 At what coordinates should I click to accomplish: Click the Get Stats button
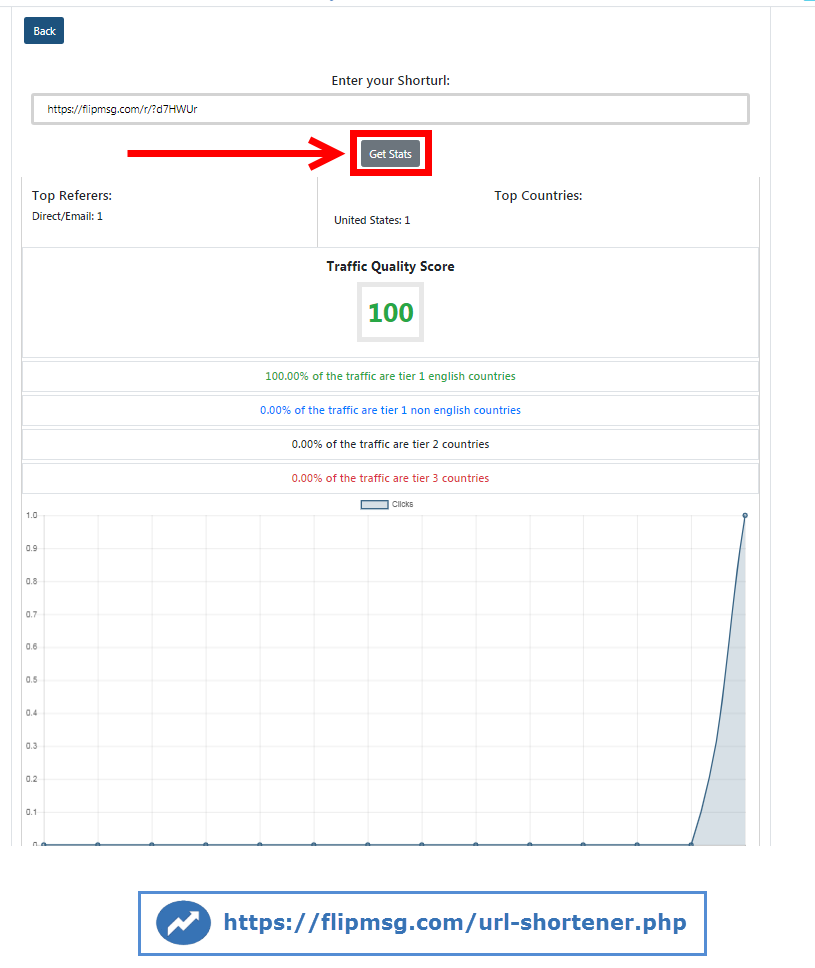pyautogui.click(x=390, y=154)
